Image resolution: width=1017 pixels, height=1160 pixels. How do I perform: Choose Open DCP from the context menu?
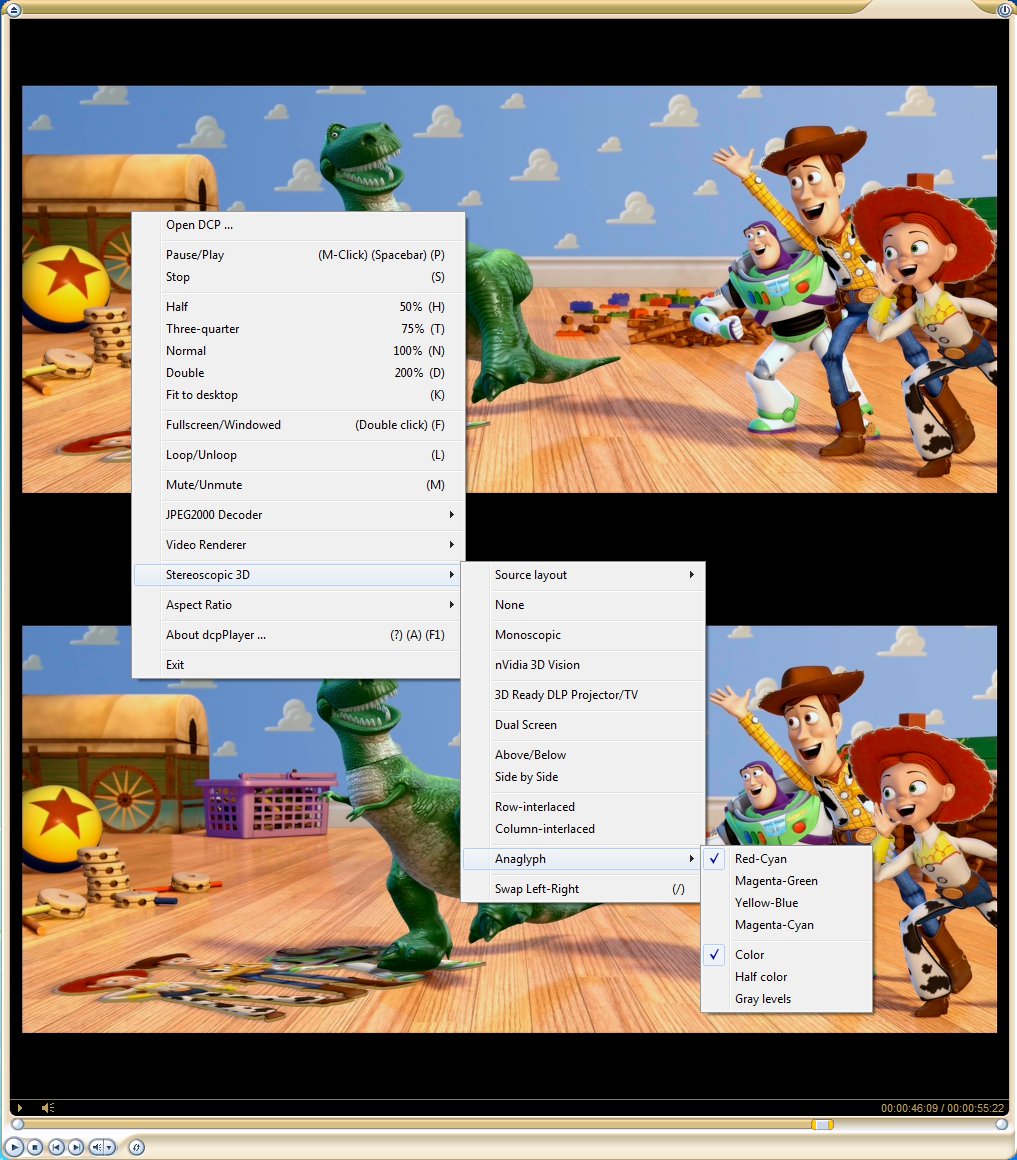pos(199,225)
